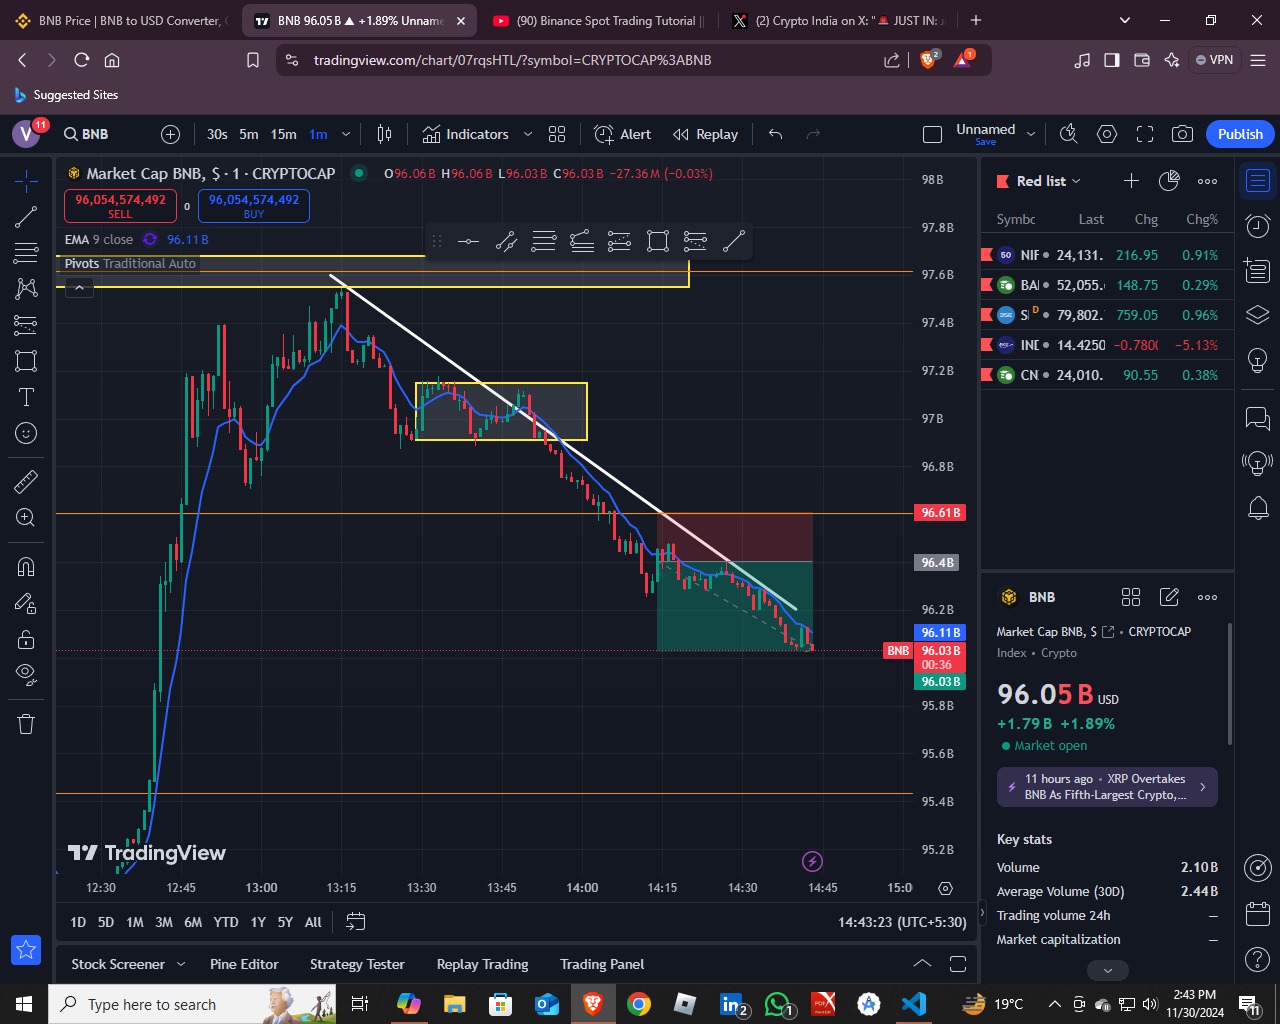Collapse the indicator legend with chevron
This screenshot has height=1024, width=1280.
pos(79,287)
